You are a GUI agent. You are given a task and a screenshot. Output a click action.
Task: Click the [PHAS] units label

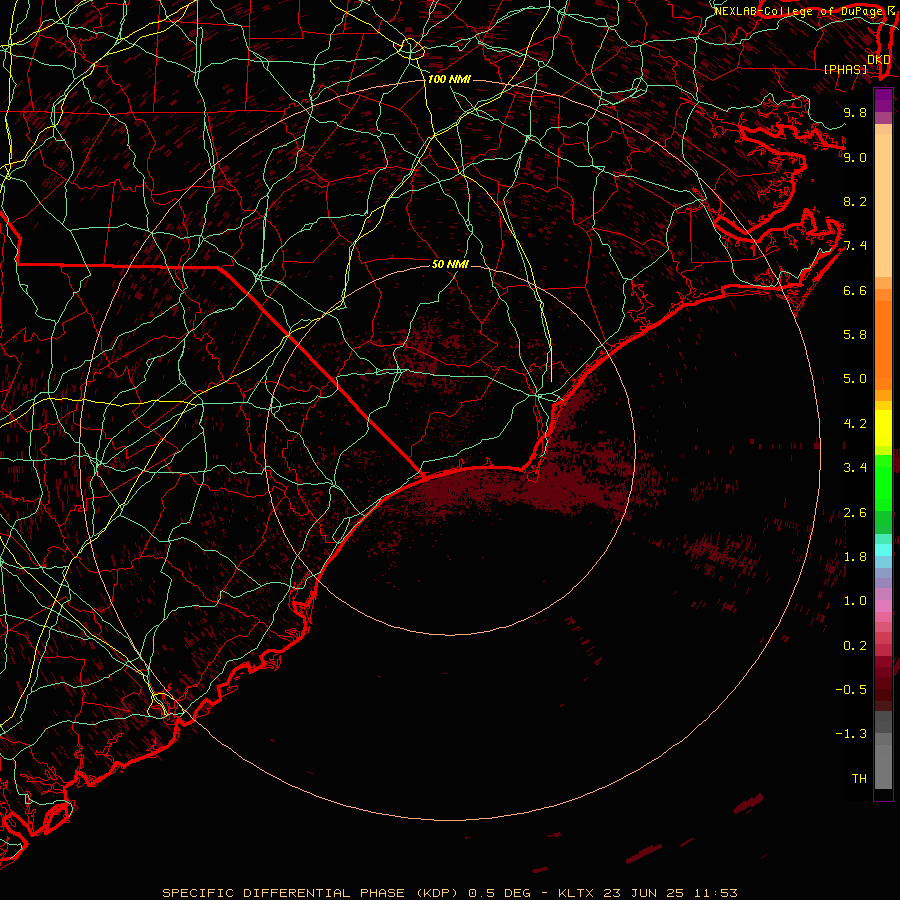(845, 70)
